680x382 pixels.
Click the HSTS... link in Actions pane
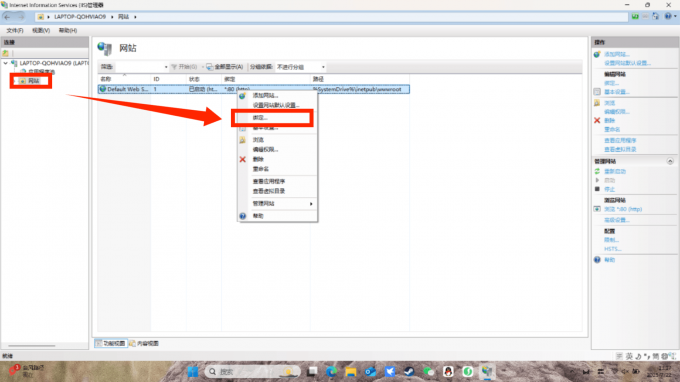pos(612,249)
